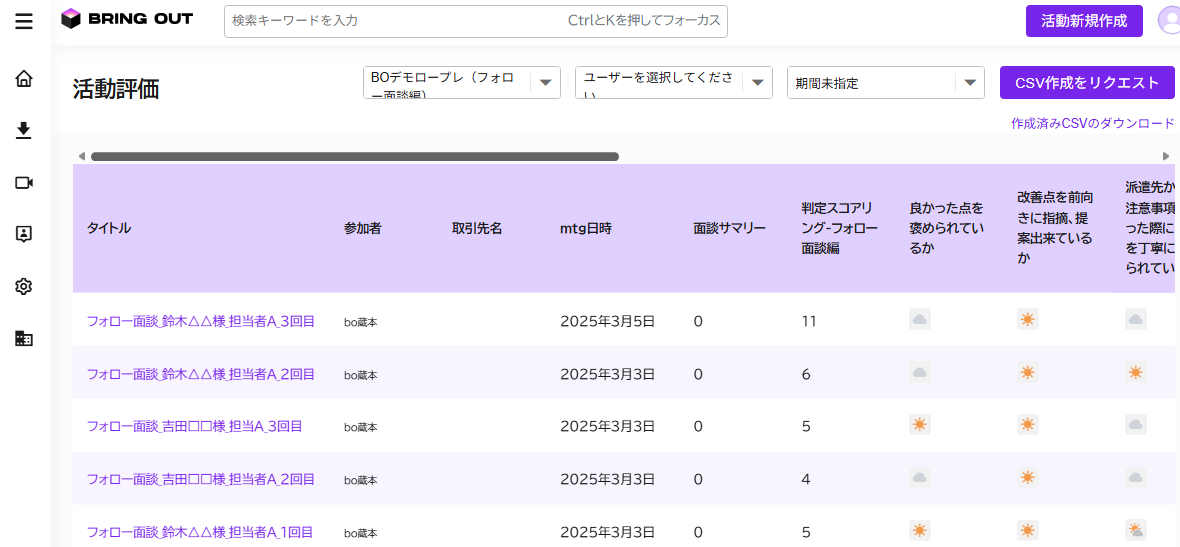The image size is (1180, 547).
Task: Click the mtg日時 column header
Action: [x=585, y=229]
